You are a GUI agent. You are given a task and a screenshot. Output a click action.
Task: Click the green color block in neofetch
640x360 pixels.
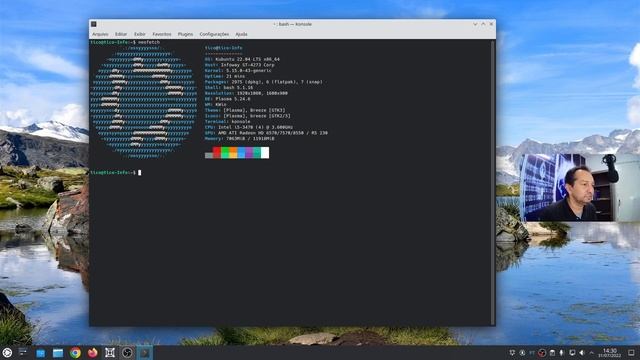coord(225,153)
